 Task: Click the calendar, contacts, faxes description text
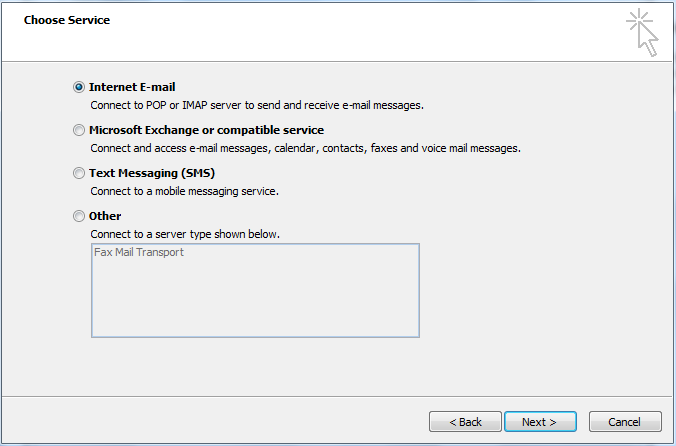305,148
